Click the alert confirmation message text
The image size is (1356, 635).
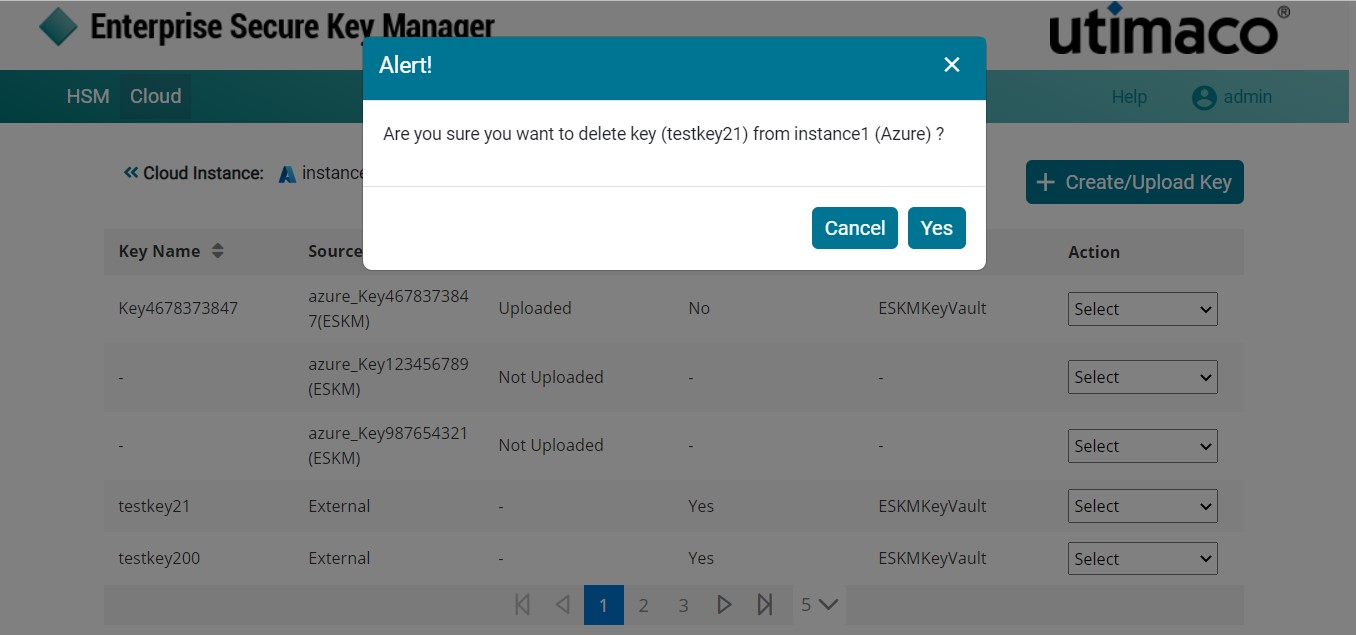point(663,134)
